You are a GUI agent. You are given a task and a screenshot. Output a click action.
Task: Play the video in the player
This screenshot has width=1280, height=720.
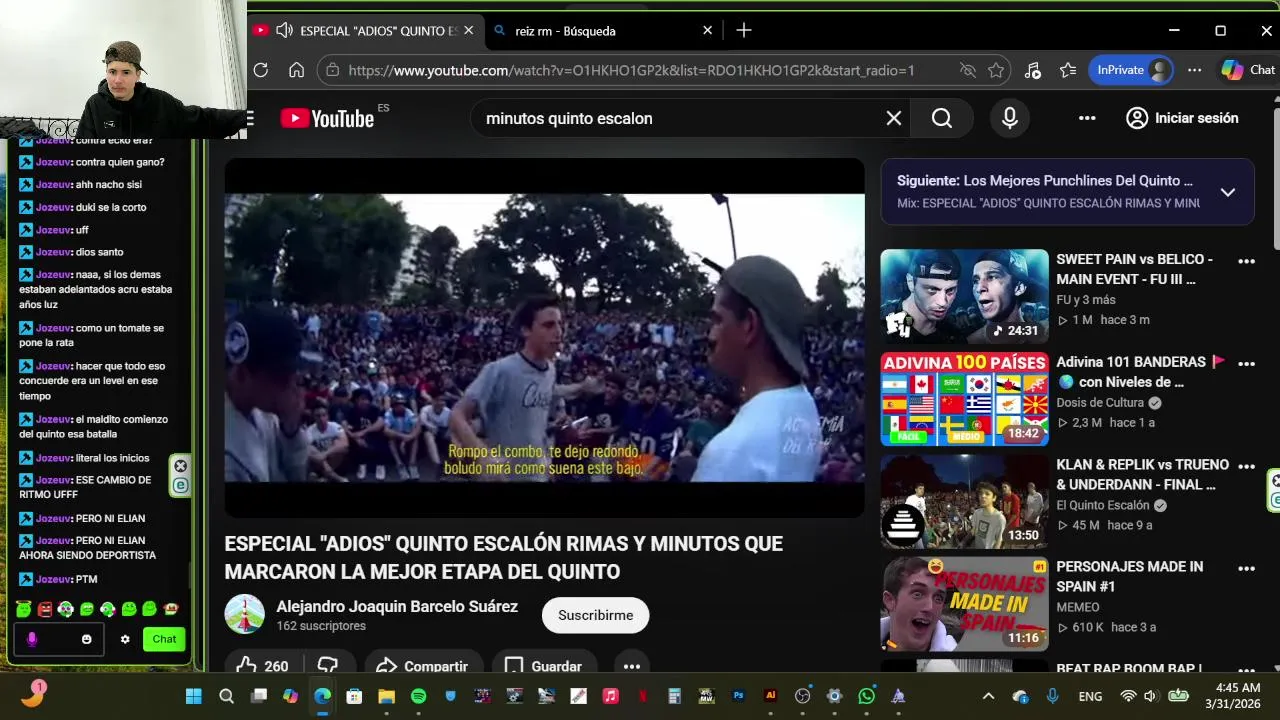(544, 338)
